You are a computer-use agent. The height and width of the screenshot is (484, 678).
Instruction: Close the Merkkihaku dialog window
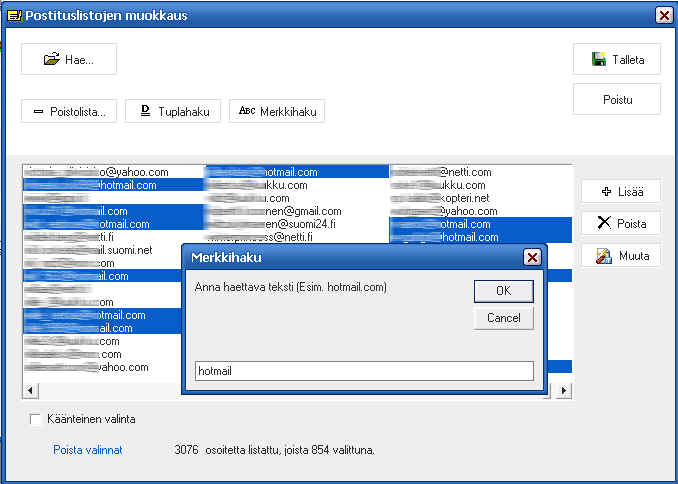tap(532, 257)
